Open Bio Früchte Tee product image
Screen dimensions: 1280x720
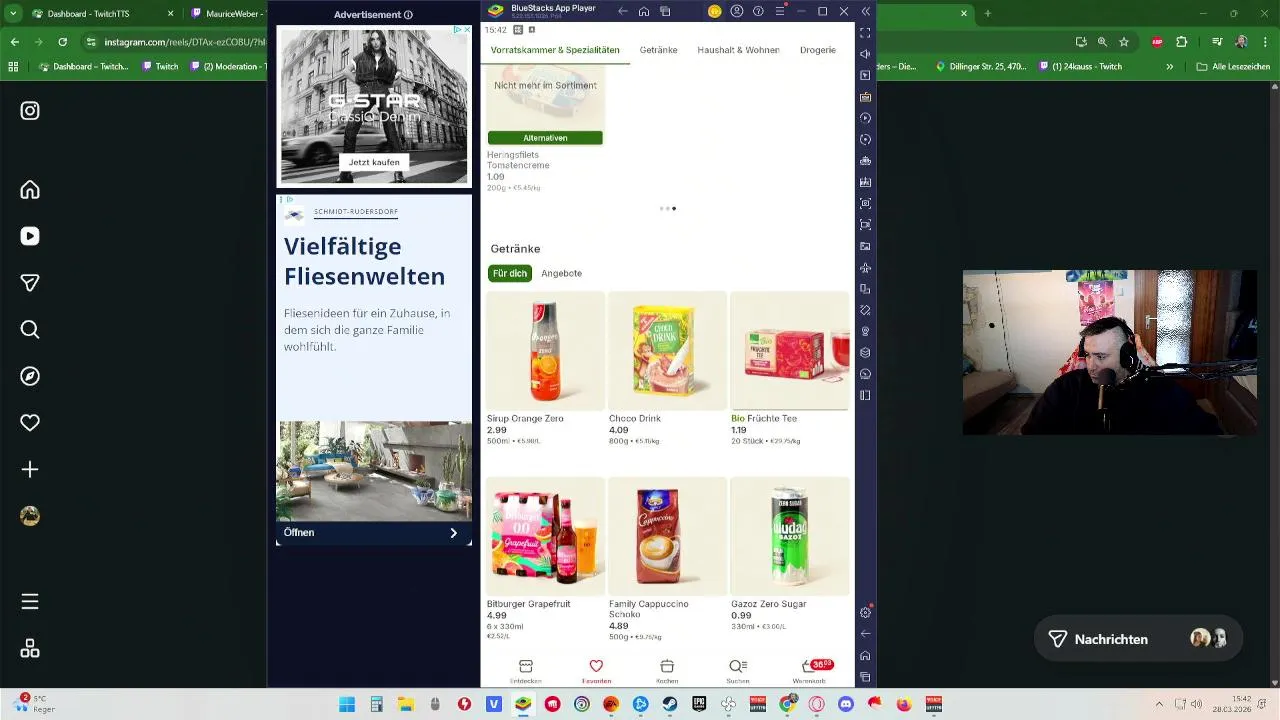click(x=789, y=351)
